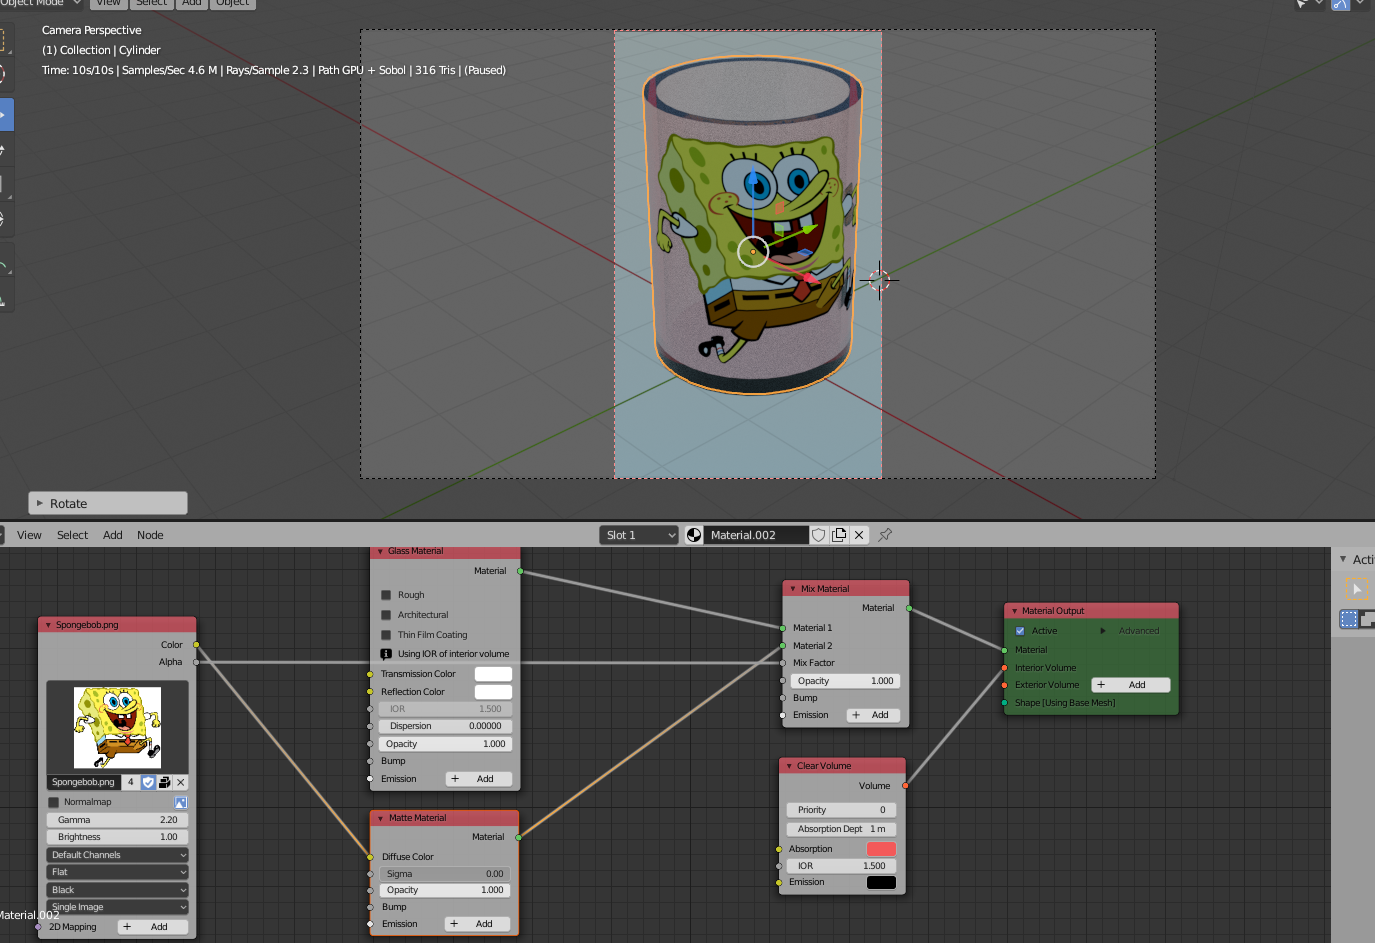Enable the Normalmap checkbox
Screen dimensions: 1375x943
(54, 802)
